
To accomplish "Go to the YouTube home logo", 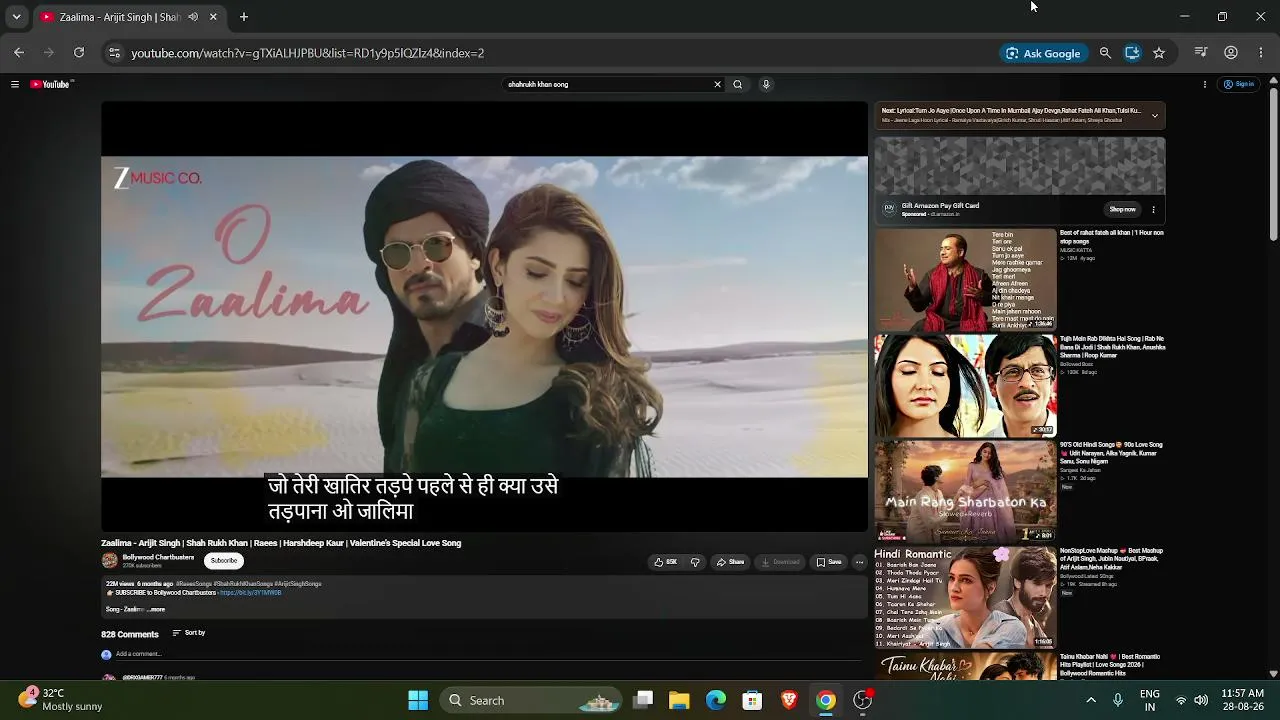I will [51, 85].
